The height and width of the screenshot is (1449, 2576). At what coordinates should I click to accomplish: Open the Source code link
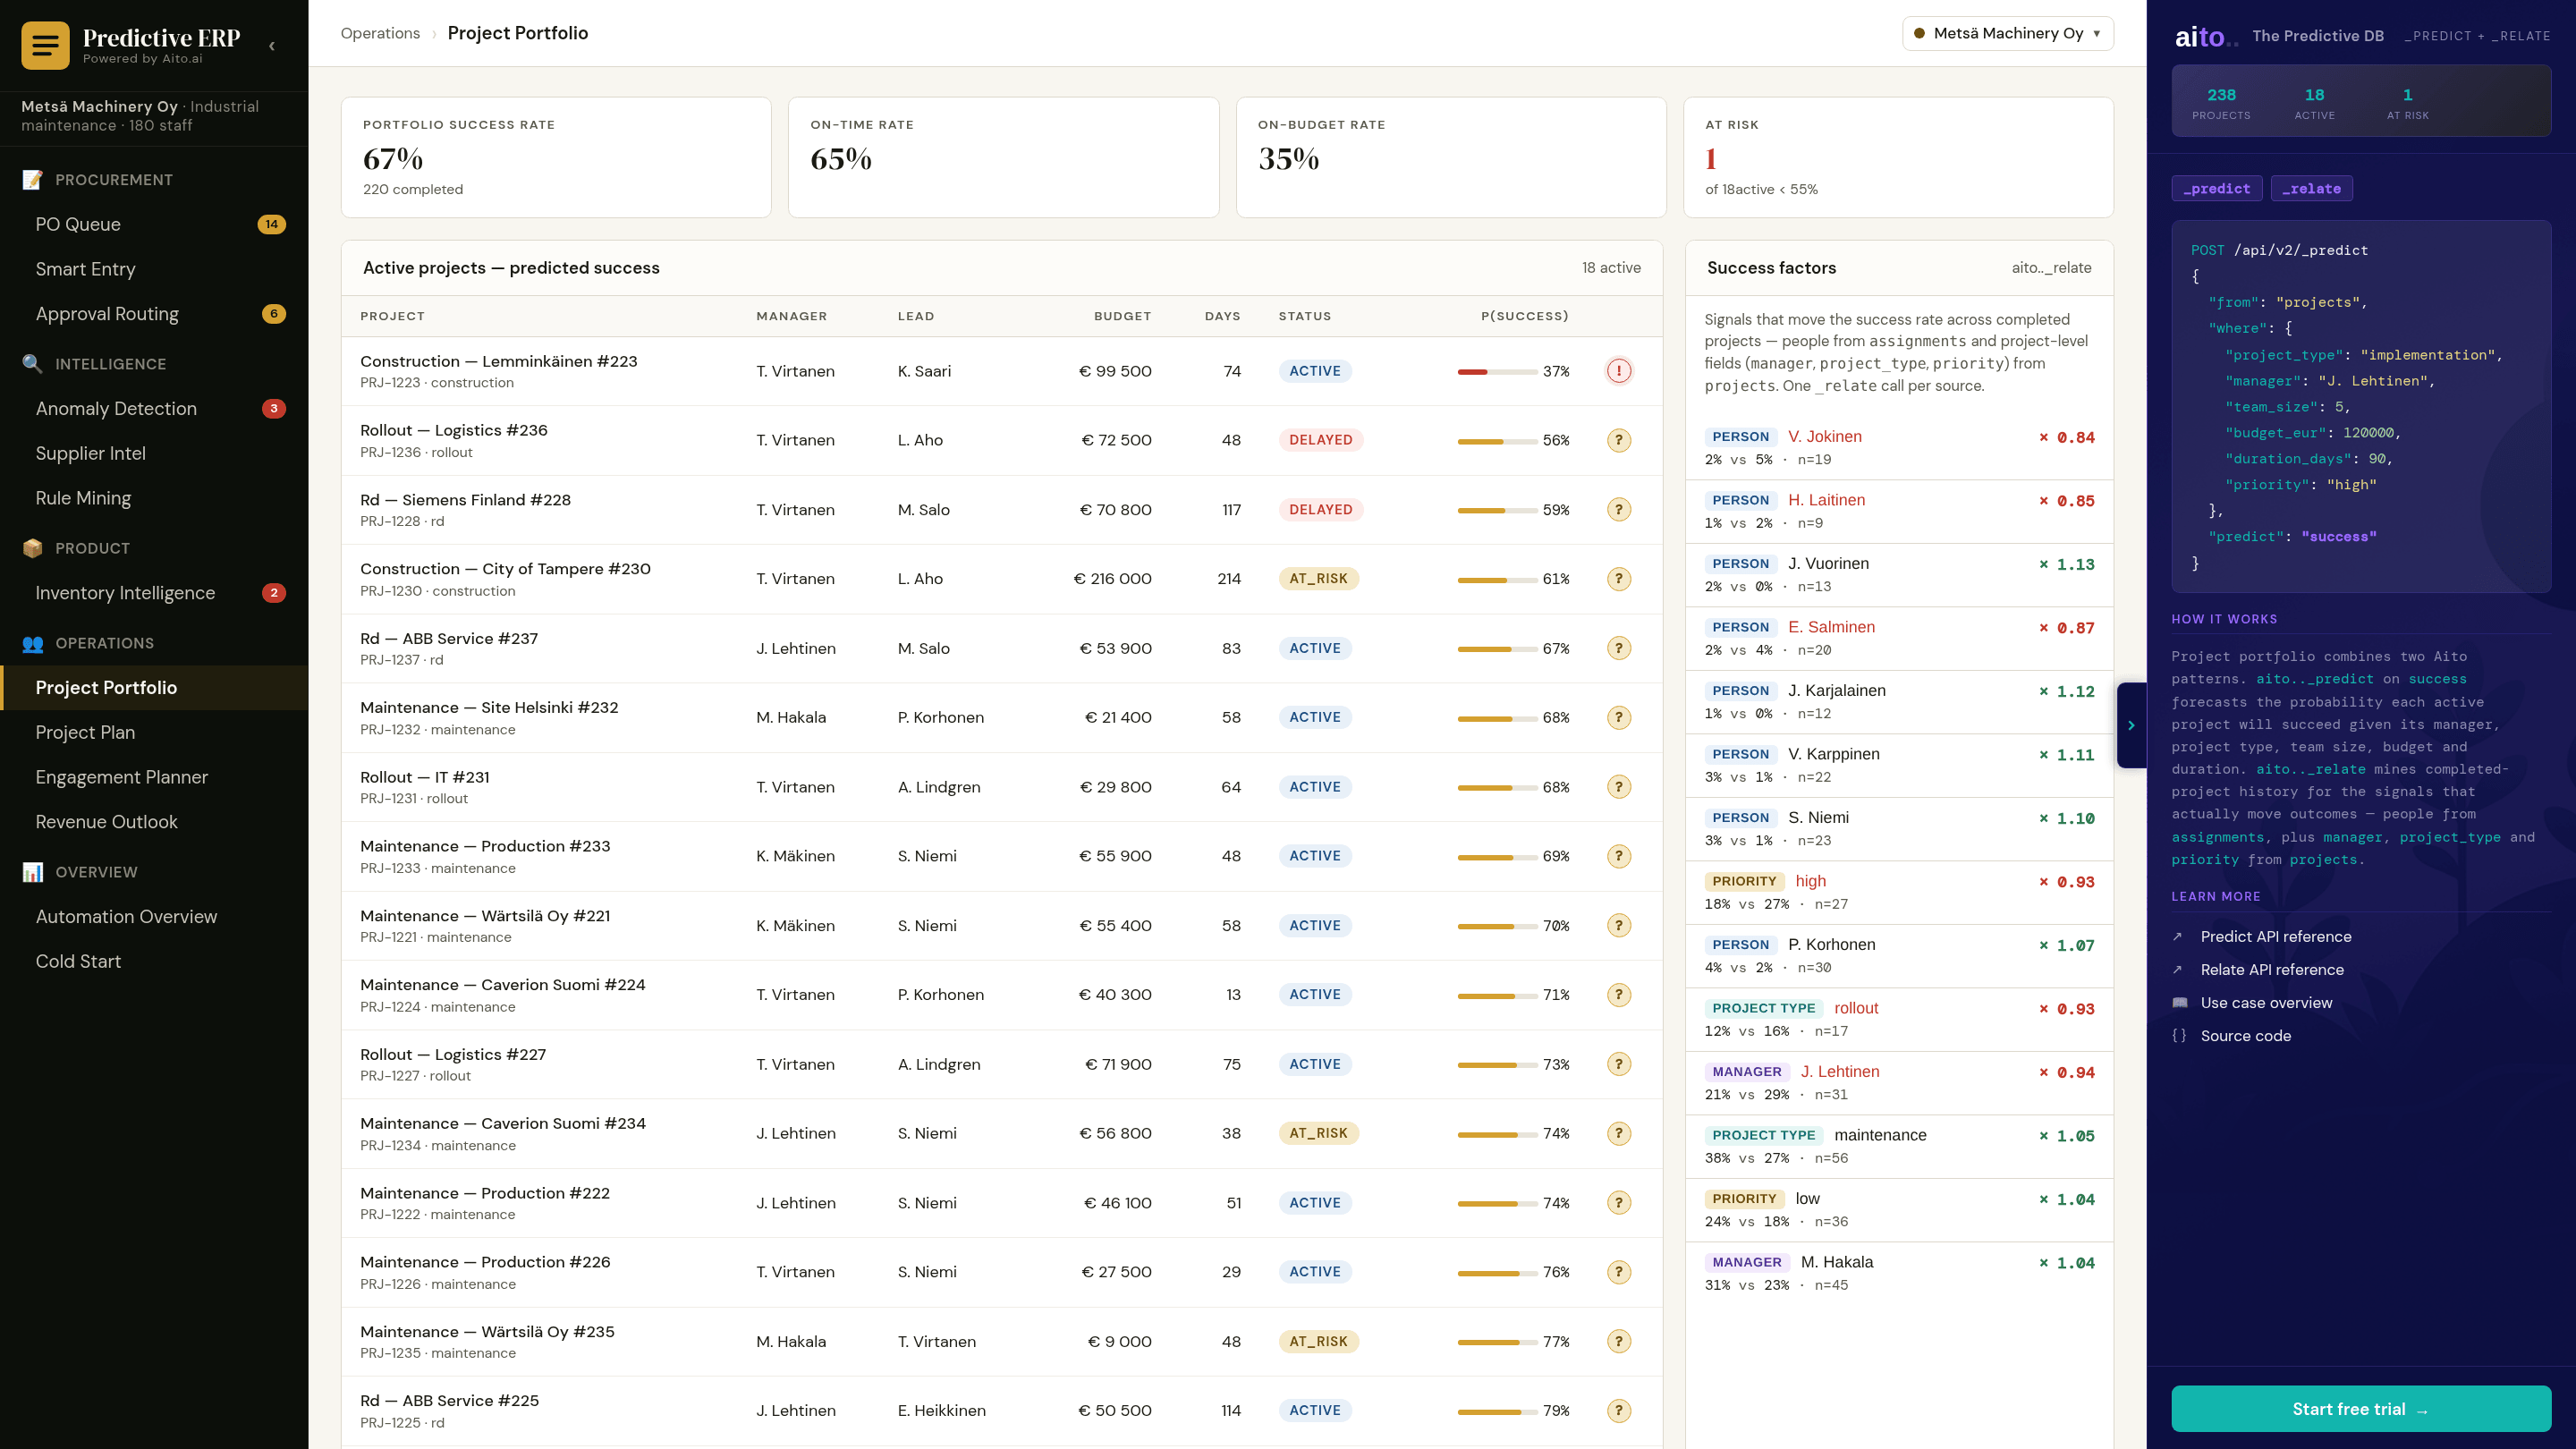(2245, 1036)
